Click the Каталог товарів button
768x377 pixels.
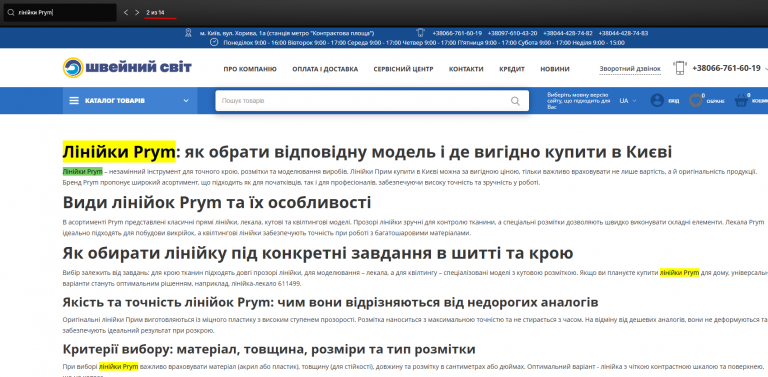[130, 100]
